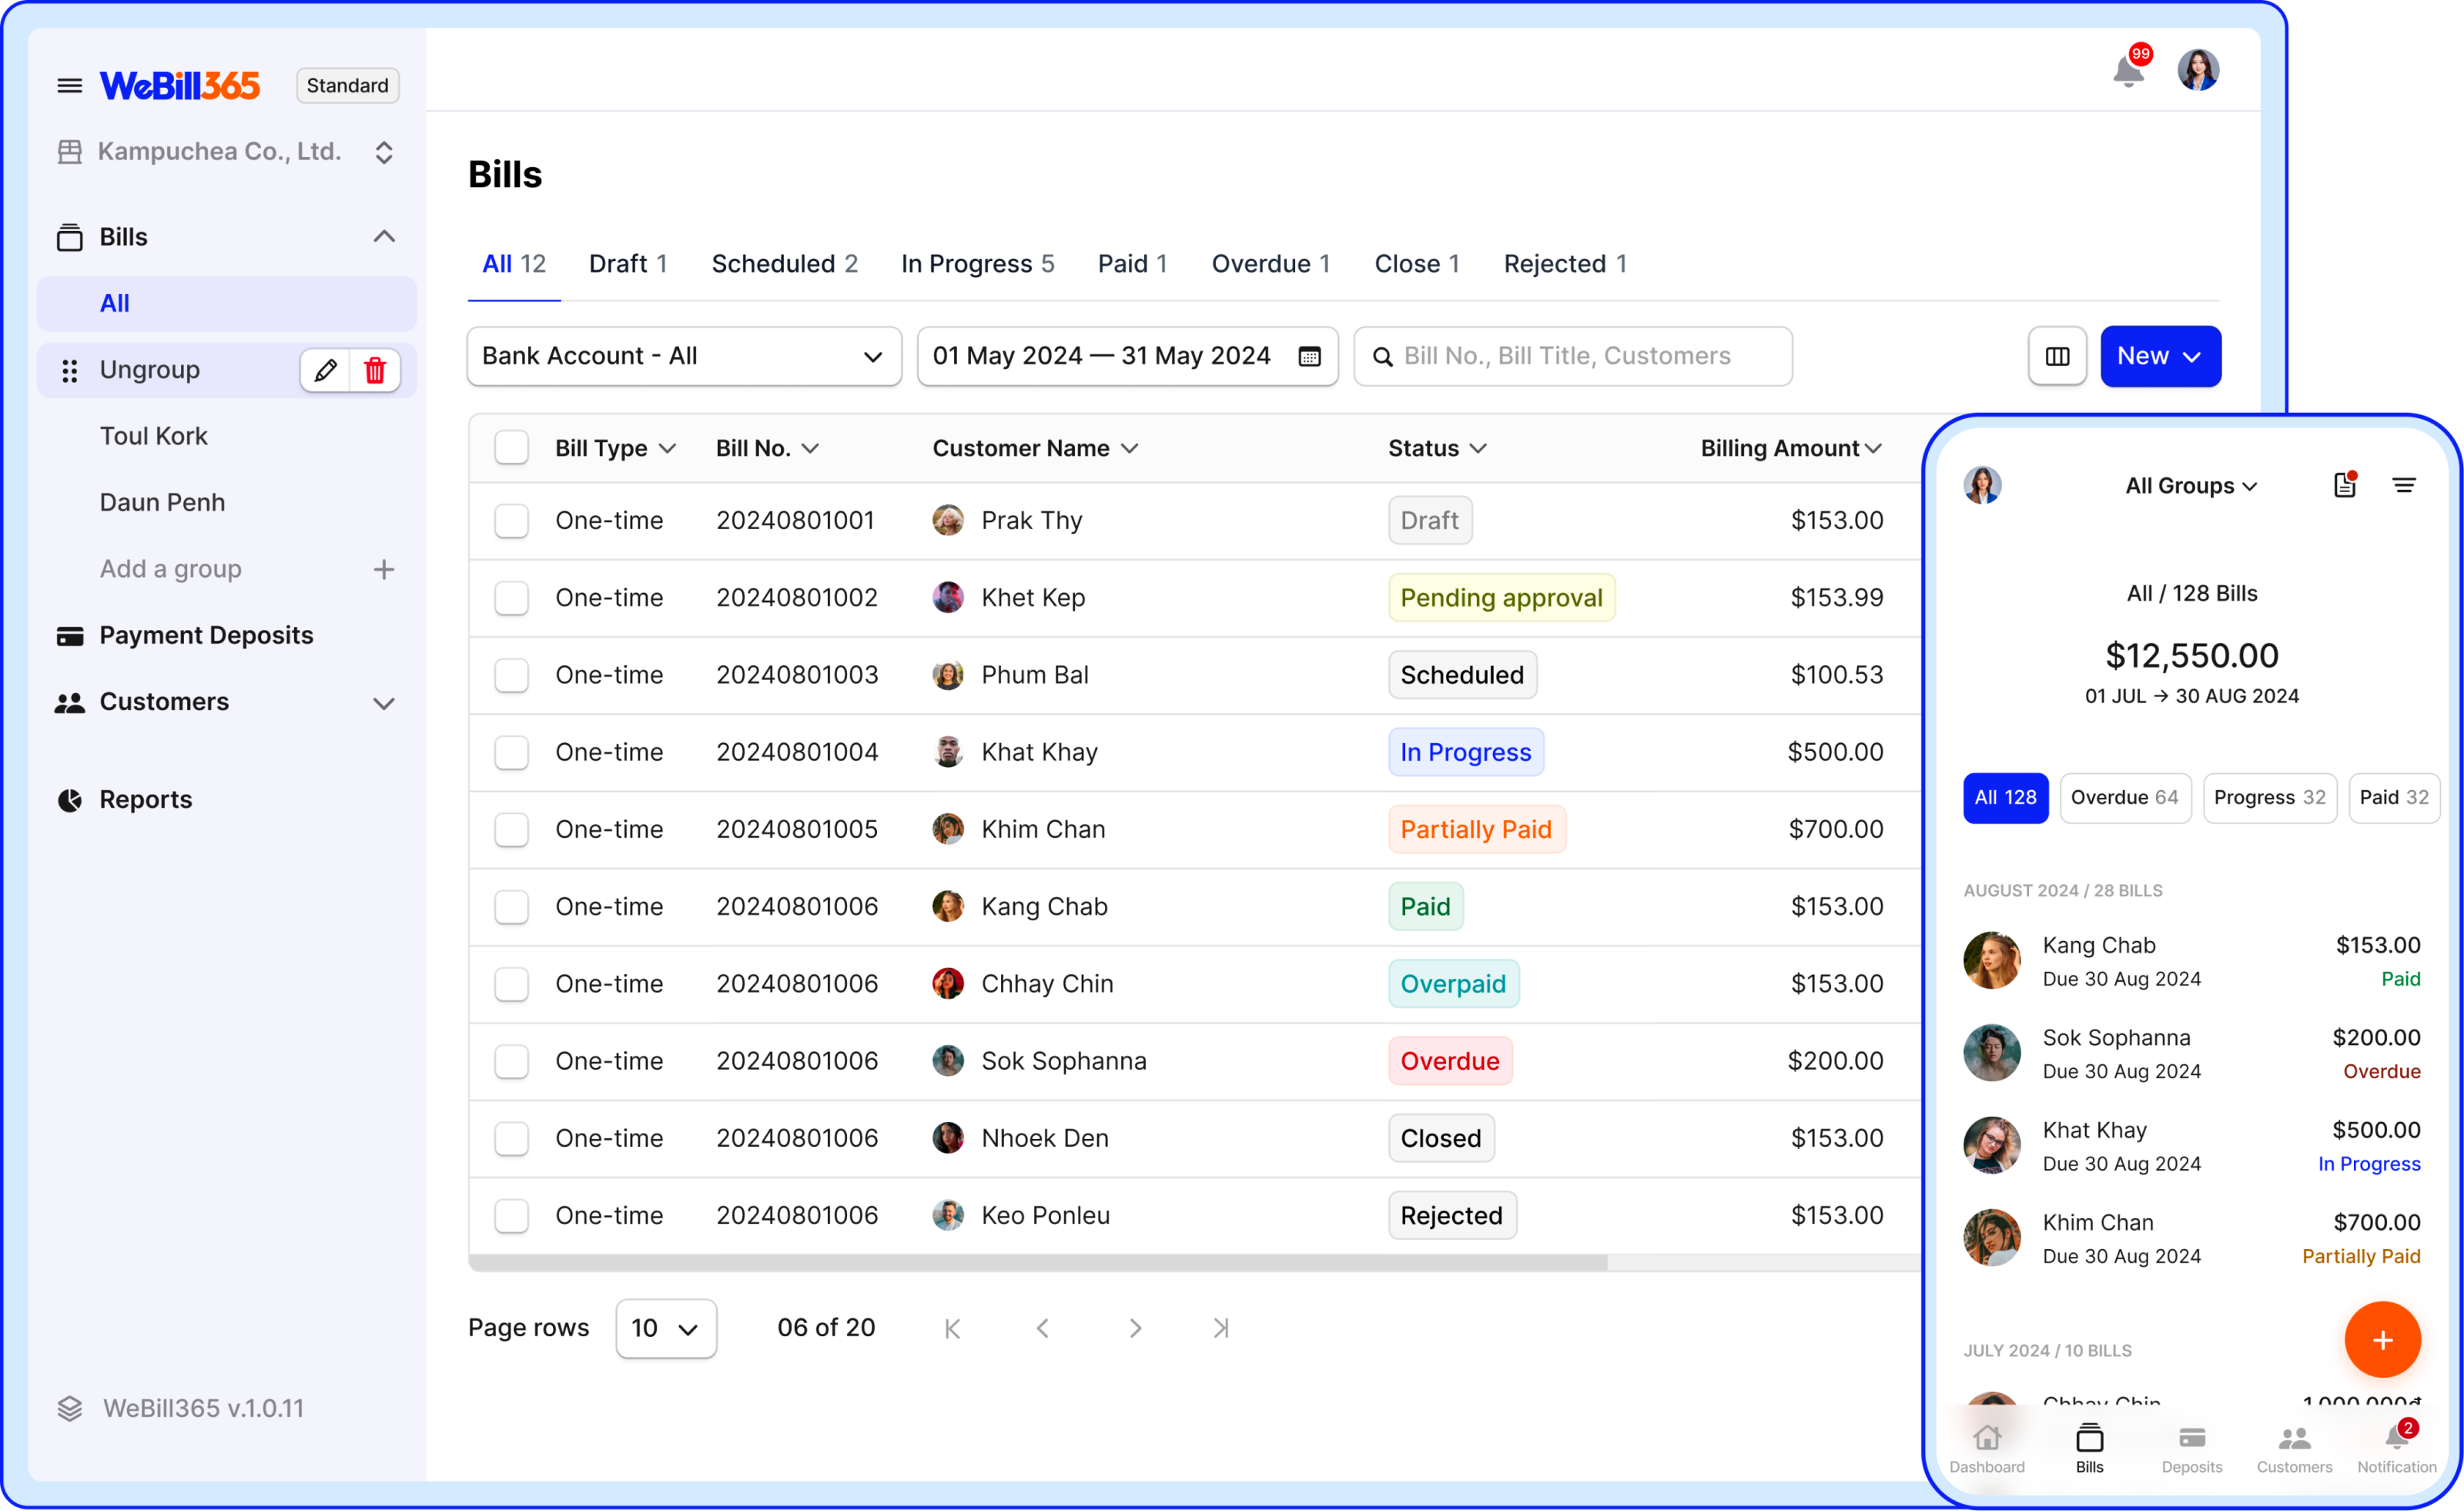Image resolution: width=2464 pixels, height=1511 pixels.
Task: Tap the orange plus floating button in mobile panel
Action: 2382,1340
